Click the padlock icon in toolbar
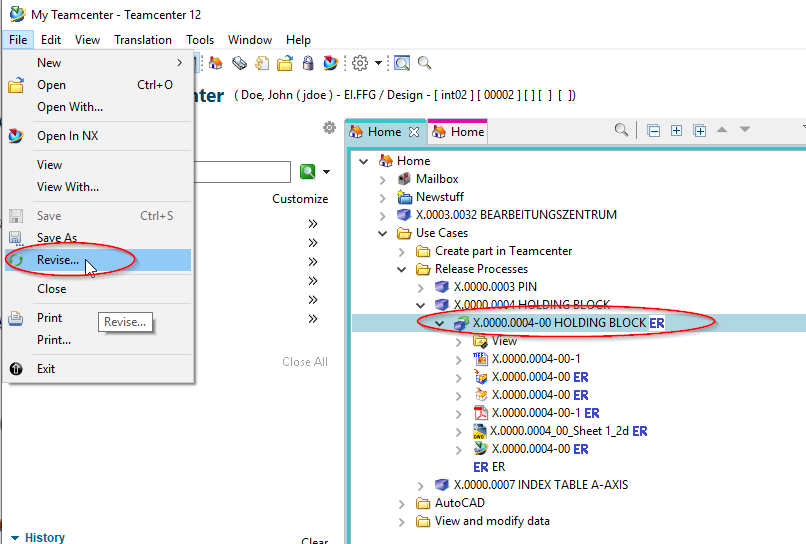The image size is (806, 544). pos(308,63)
